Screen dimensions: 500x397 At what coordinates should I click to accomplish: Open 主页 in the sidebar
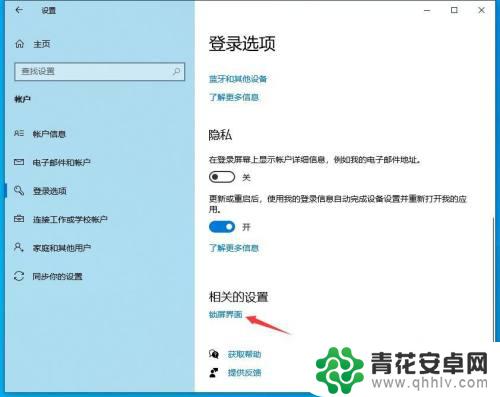[x=42, y=44]
